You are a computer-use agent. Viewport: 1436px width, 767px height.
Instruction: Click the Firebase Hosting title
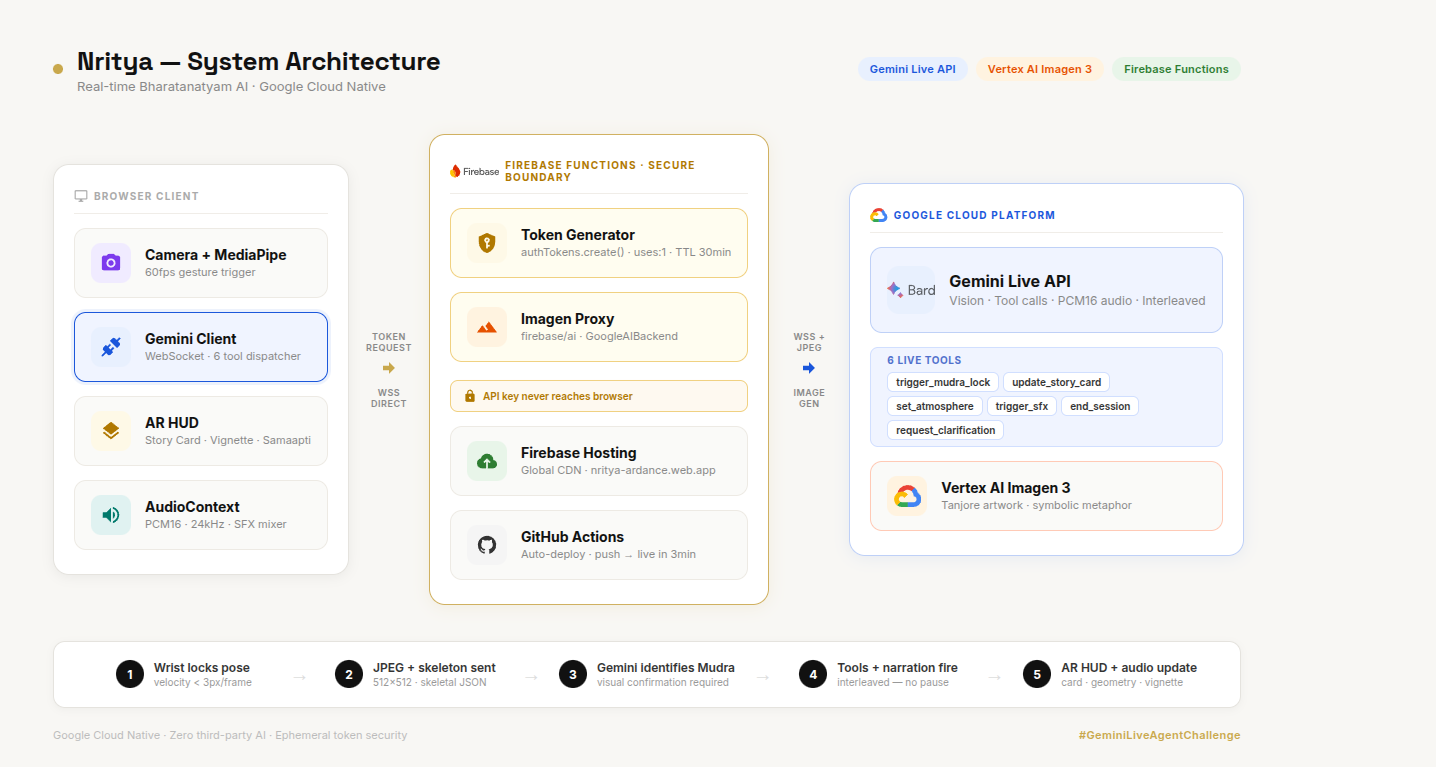pos(579,453)
